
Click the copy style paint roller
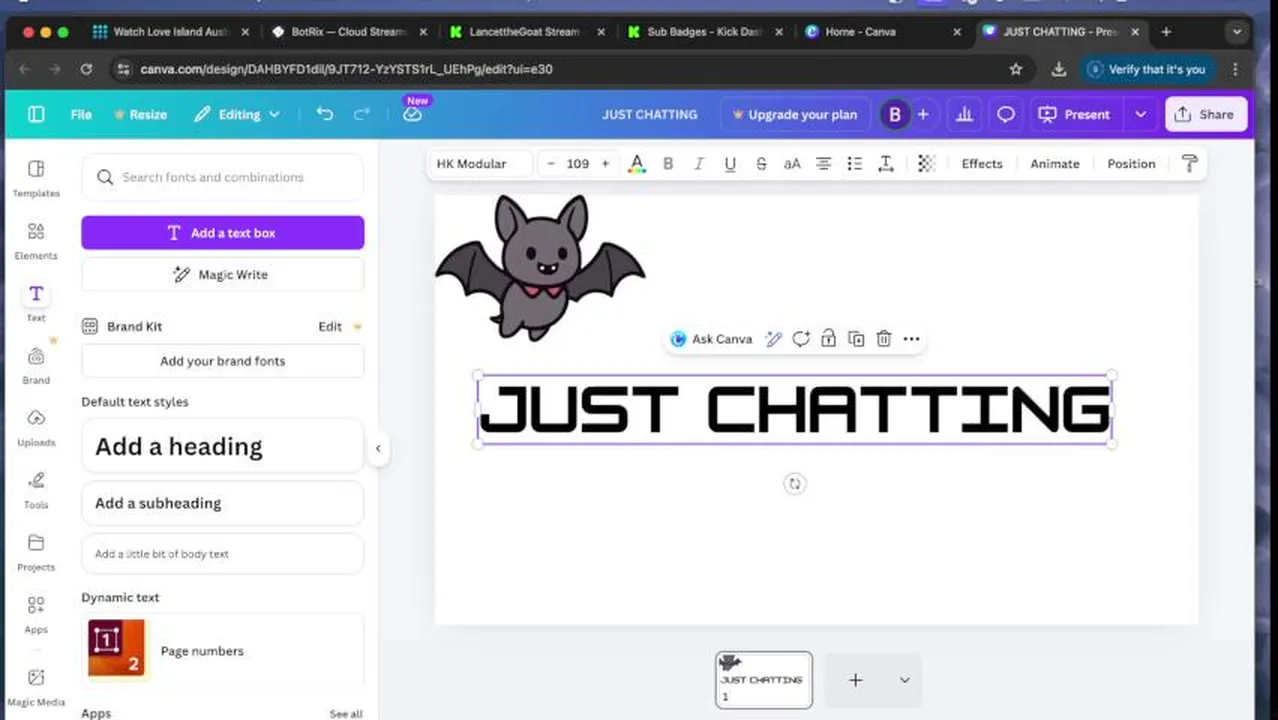pos(1189,164)
